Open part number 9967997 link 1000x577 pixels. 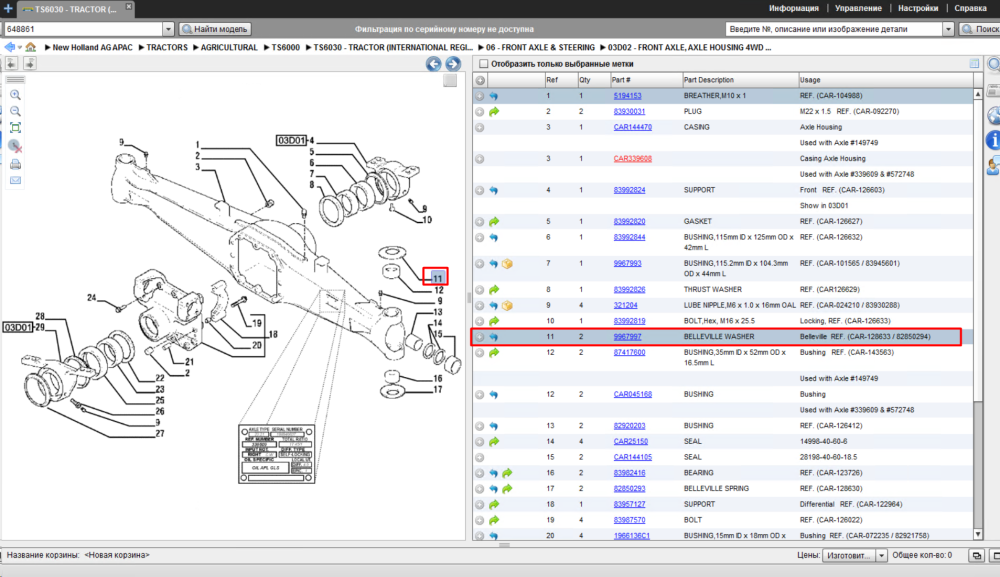click(x=628, y=337)
